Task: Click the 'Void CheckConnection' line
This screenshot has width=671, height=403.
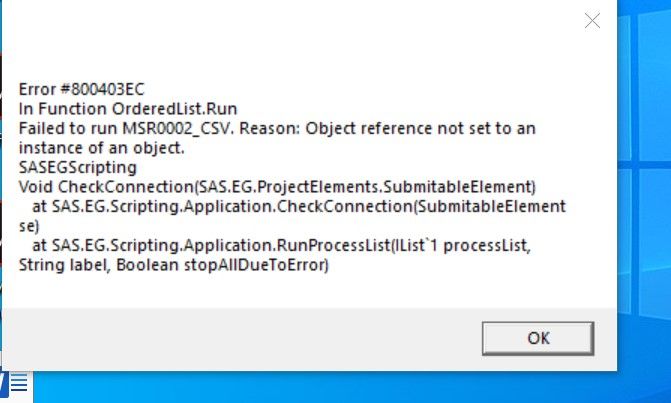Action: [88, 186]
